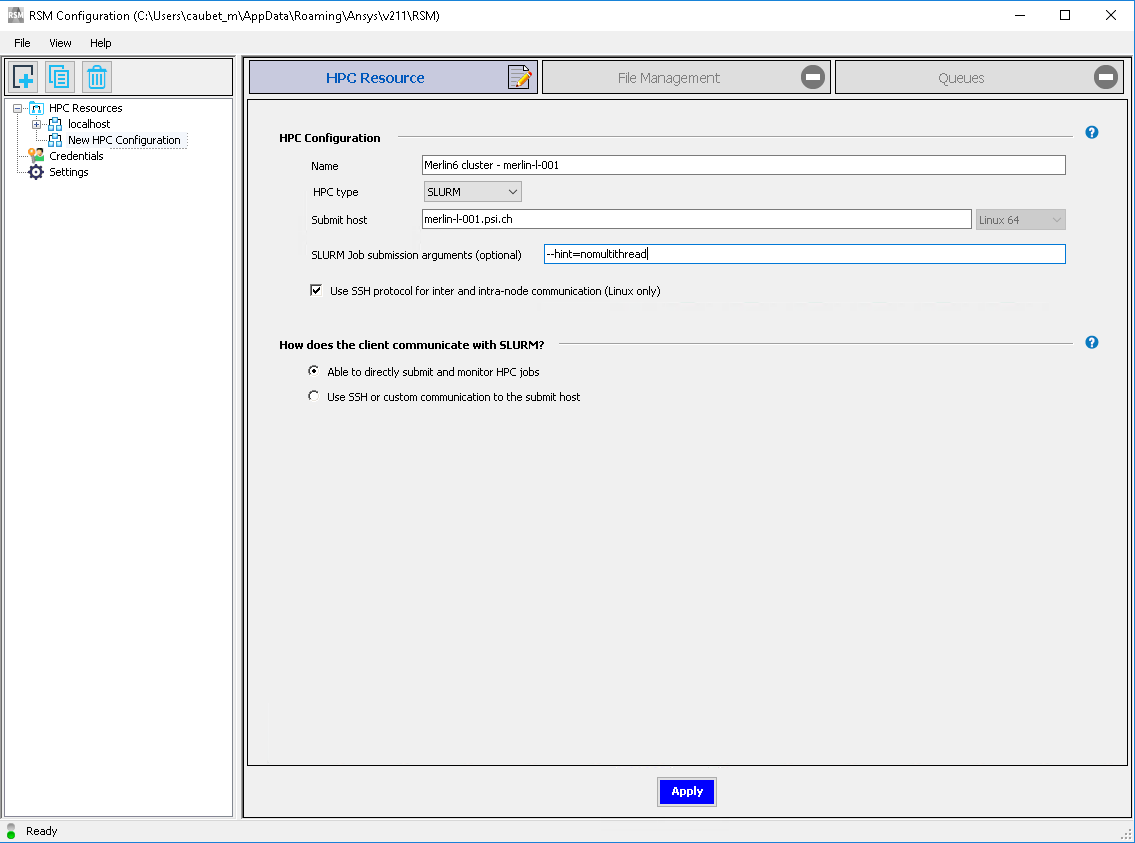Click the delete configuration trash icon

pyautogui.click(x=96, y=77)
